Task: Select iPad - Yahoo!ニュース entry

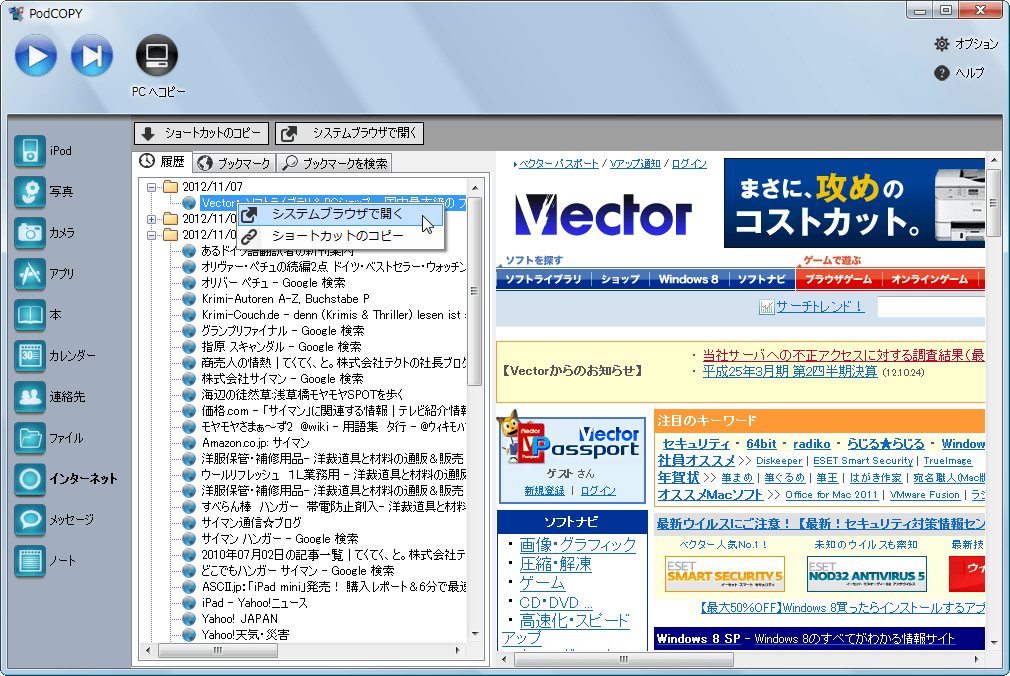Action: [x=254, y=603]
